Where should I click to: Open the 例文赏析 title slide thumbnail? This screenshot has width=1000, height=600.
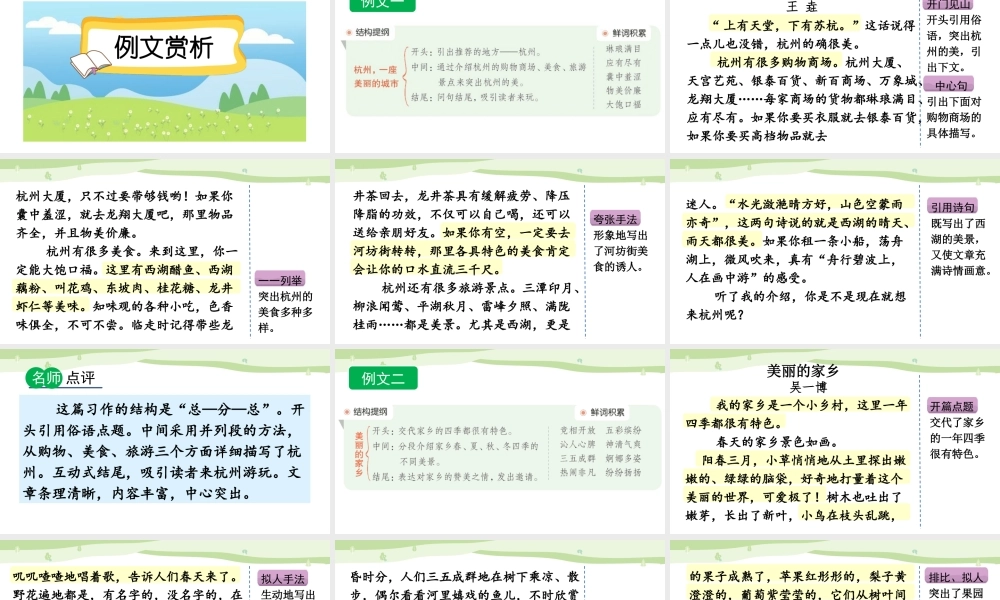point(165,71)
